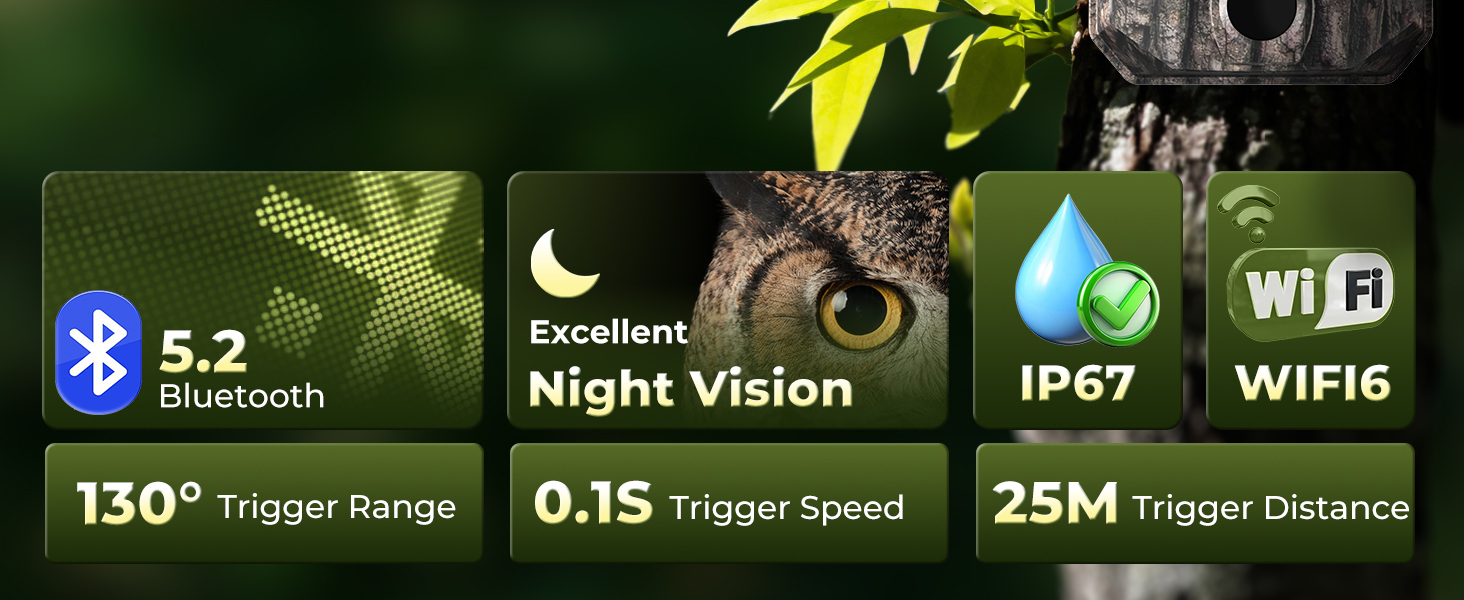Click the WiFi logo badge
Image resolution: width=1464 pixels, height=600 pixels.
(x=1310, y=290)
